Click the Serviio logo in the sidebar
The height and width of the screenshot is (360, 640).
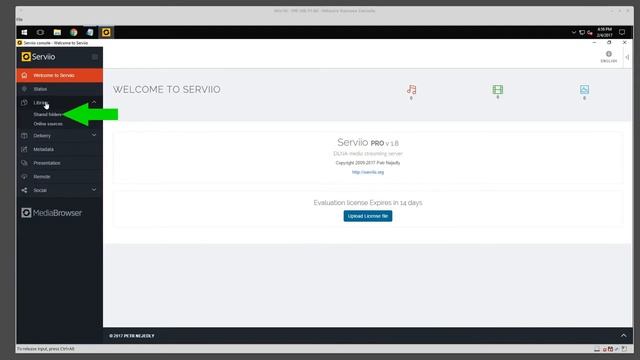tap(38, 57)
